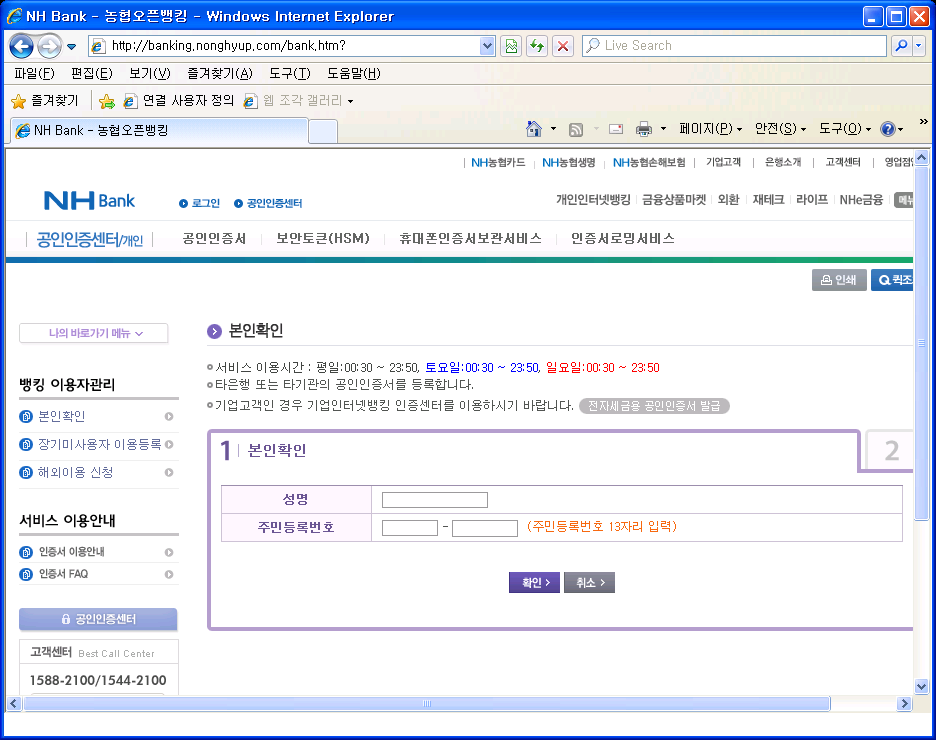The image size is (936, 740).
Task: Click the add to favorites bar icon
Action: pyautogui.click(x=107, y=101)
